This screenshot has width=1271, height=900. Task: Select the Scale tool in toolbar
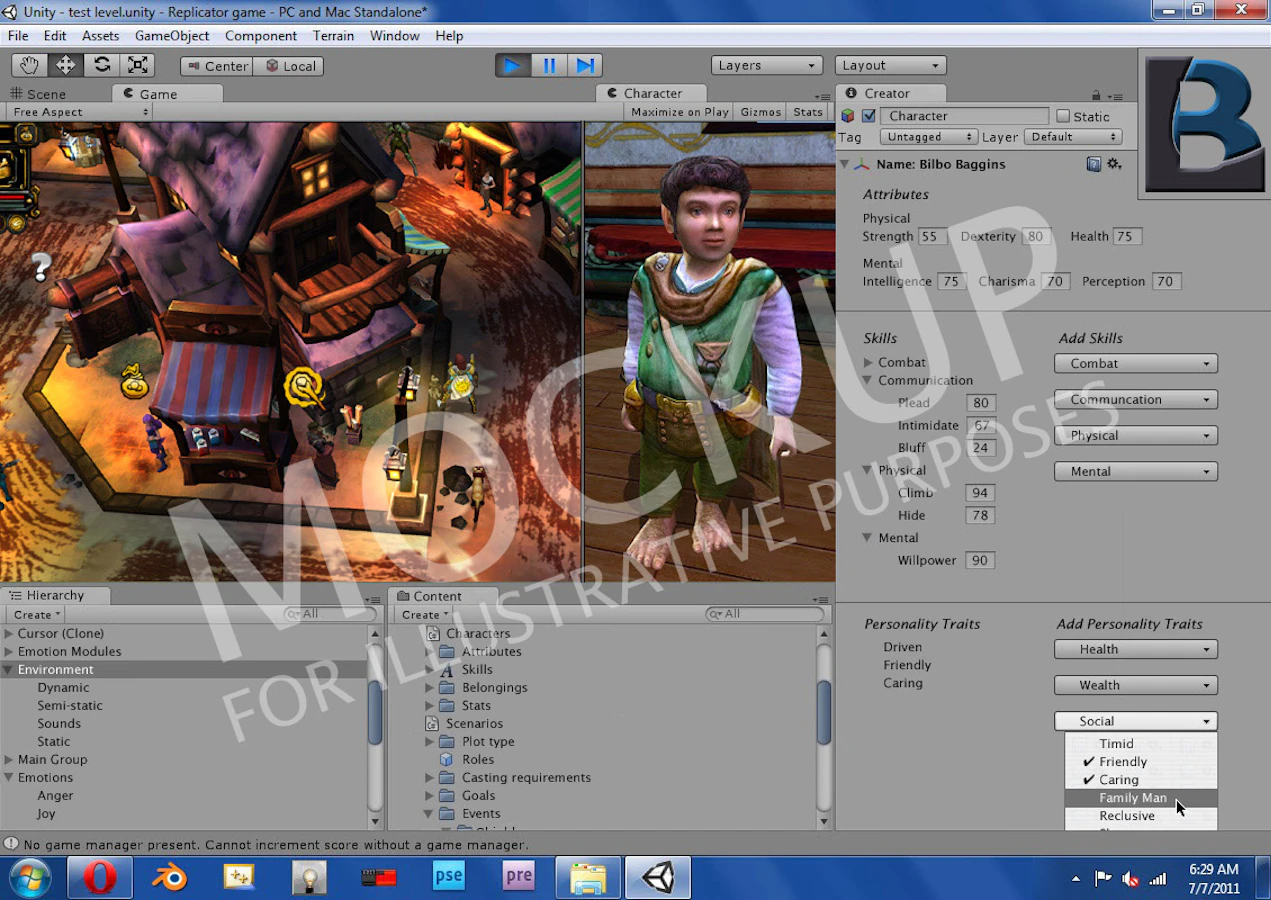pos(138,65)
